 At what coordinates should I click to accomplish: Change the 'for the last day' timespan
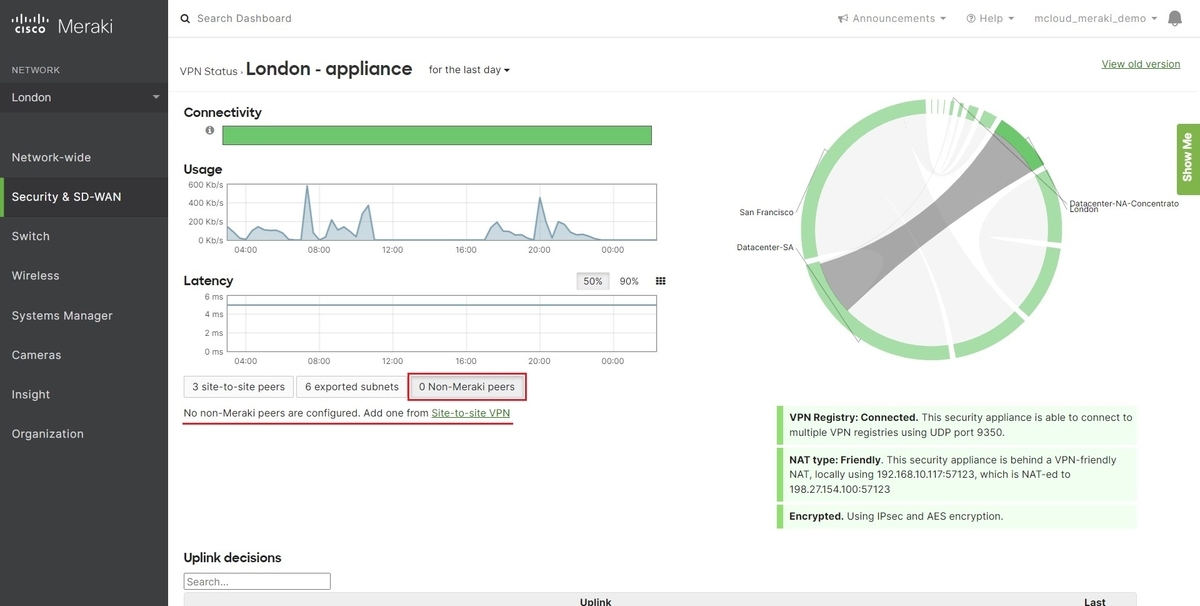click(x=469, y=70)
